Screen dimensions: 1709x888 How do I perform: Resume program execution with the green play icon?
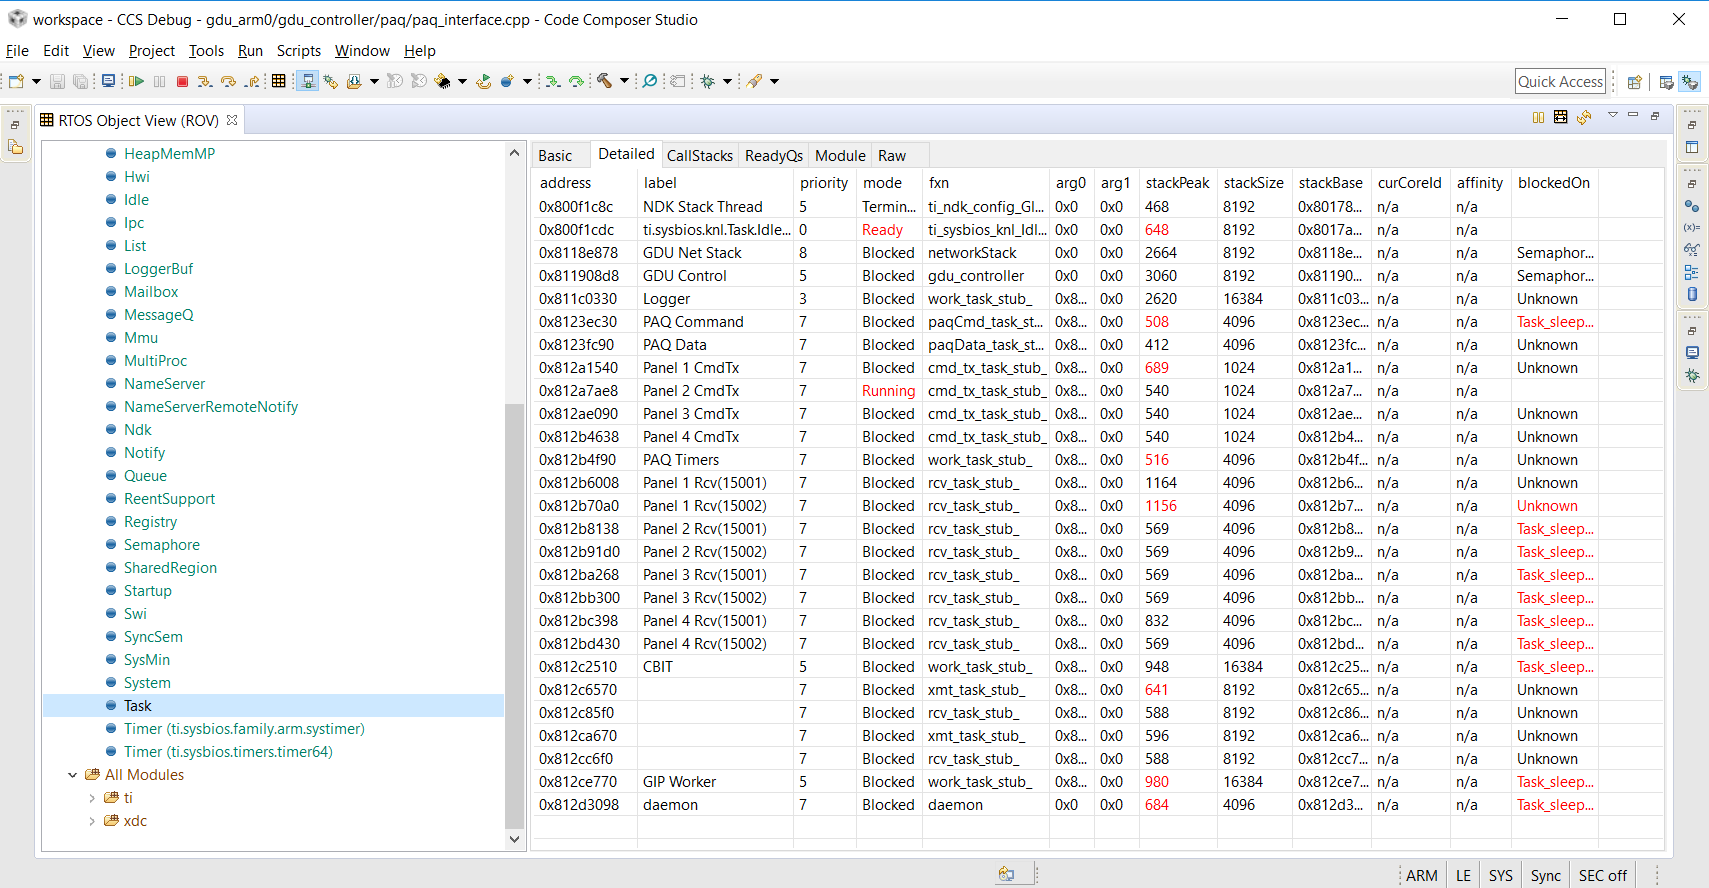click(x=136, y=81)
